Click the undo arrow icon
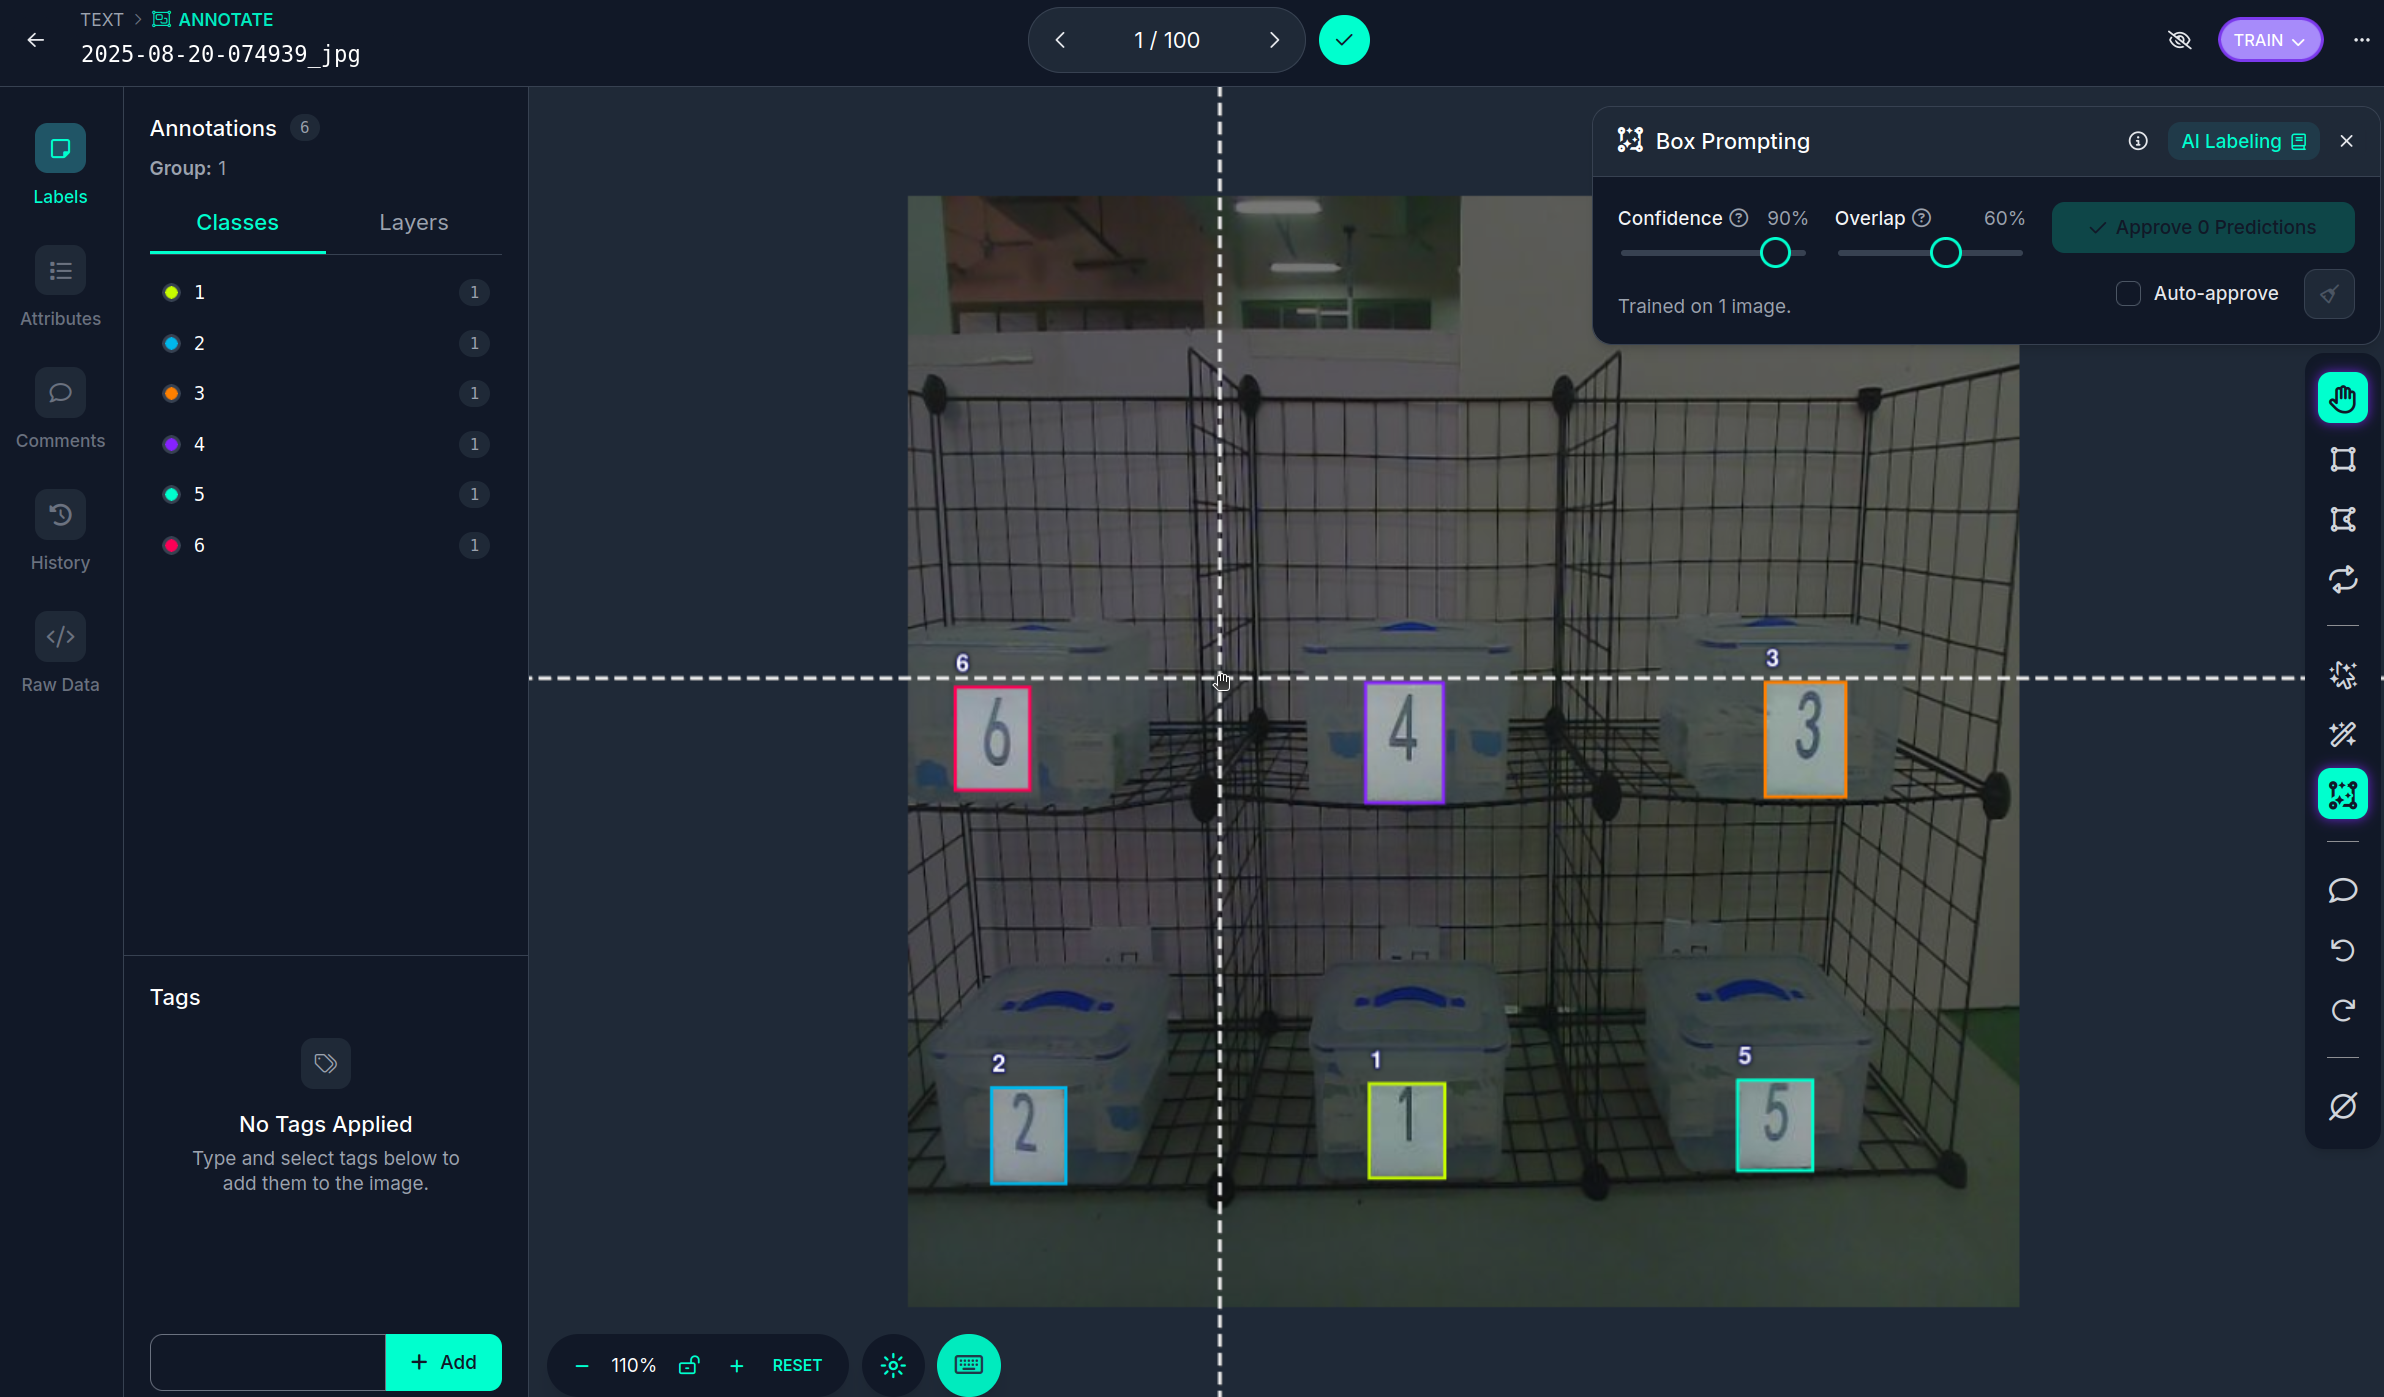Image resolution: width=2384 pixels, height=1397 pixels. tap(2342, 950)
